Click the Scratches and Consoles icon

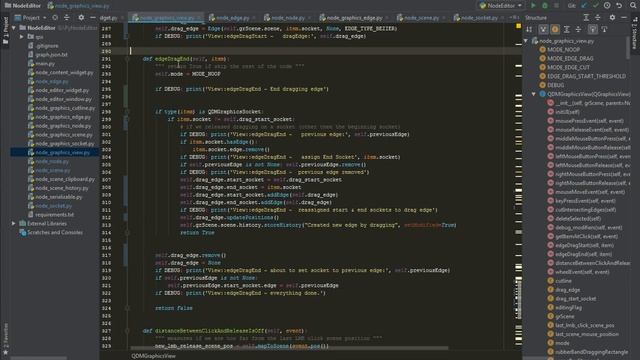tap(23, 232)
